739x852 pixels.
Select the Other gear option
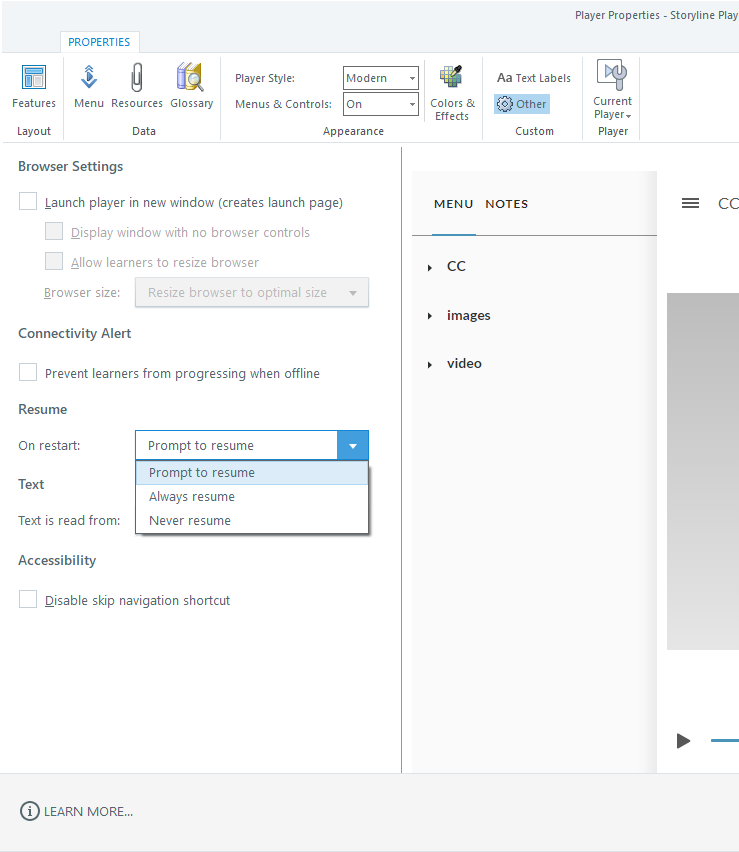point(522,104)
